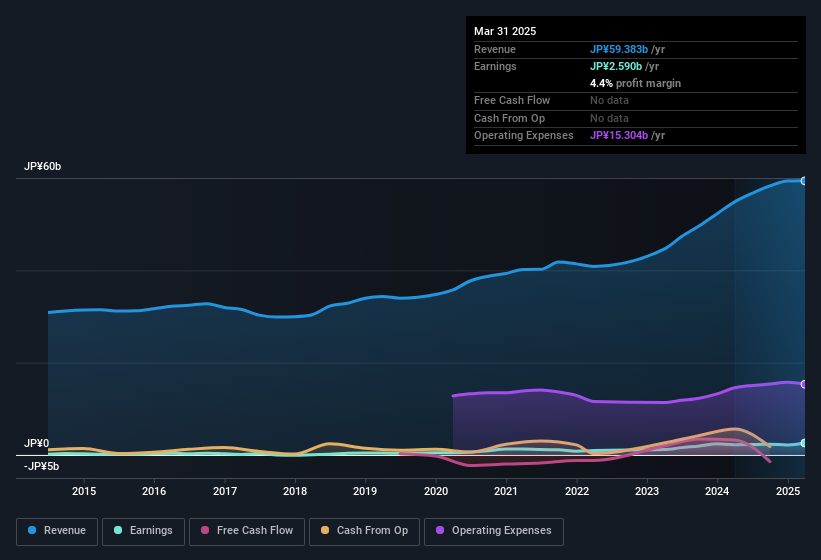This screenshot has height=560, width=821.
Task: Click the Revenue endpoint marker at 2025
Action: [x=804, y=181]
